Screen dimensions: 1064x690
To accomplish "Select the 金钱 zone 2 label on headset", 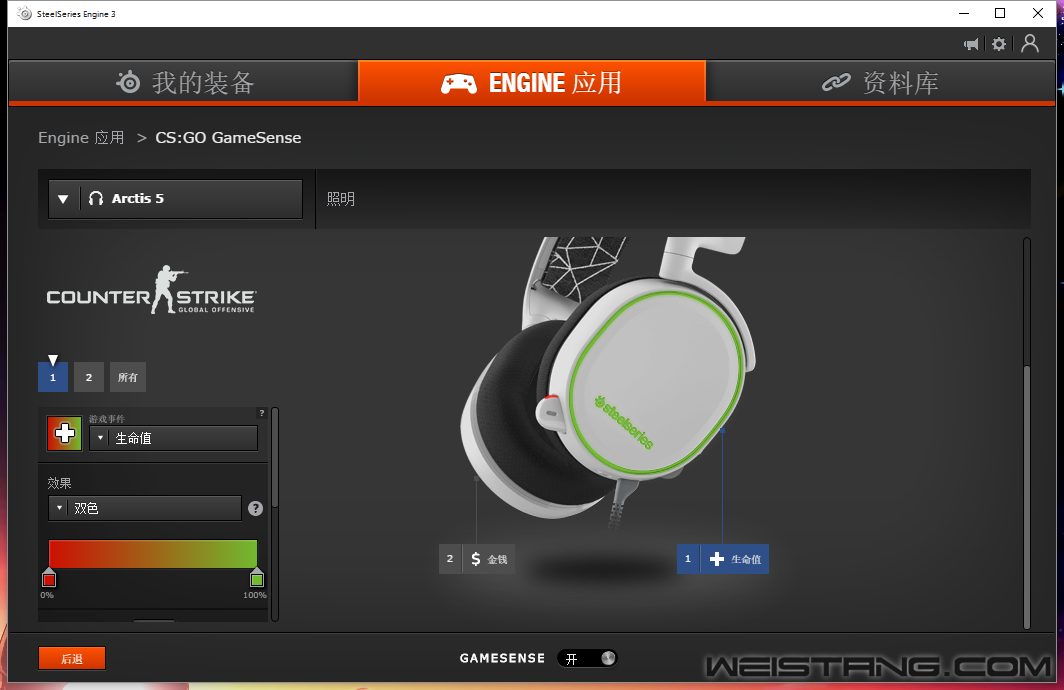I will [477, 559].
